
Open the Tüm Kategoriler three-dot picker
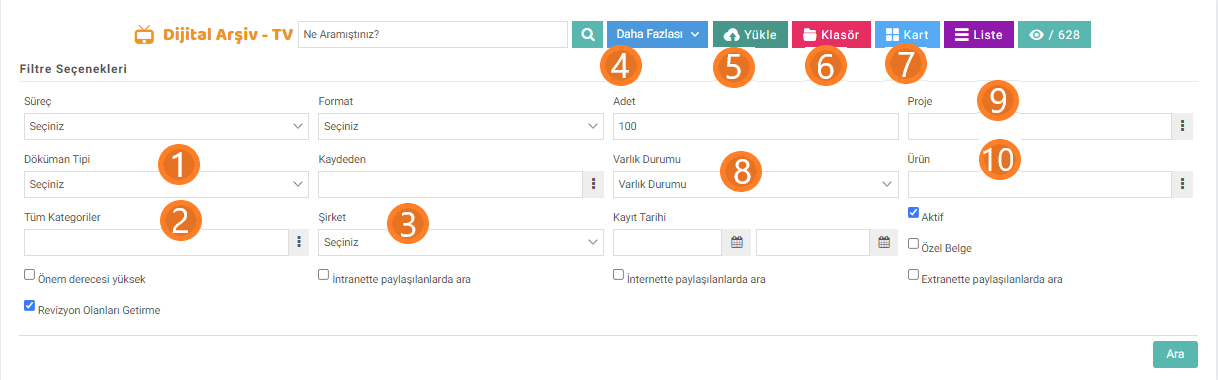click(x=299, y=242)
